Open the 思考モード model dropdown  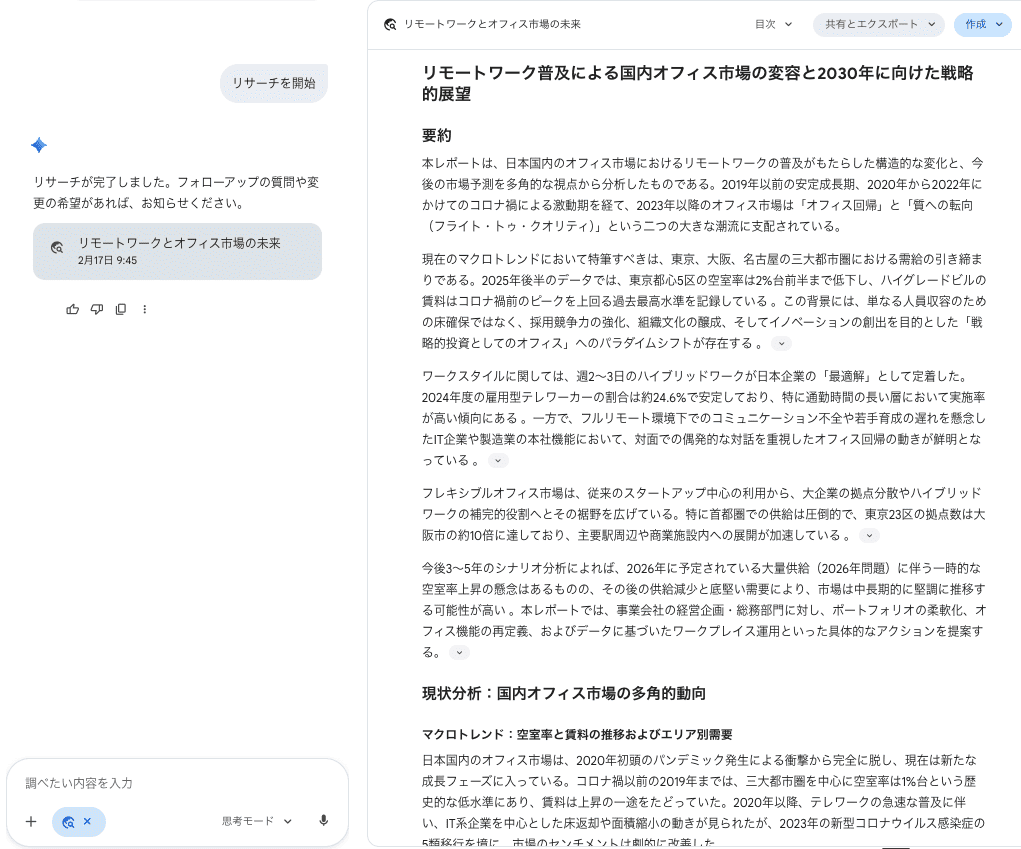[257, 821]
